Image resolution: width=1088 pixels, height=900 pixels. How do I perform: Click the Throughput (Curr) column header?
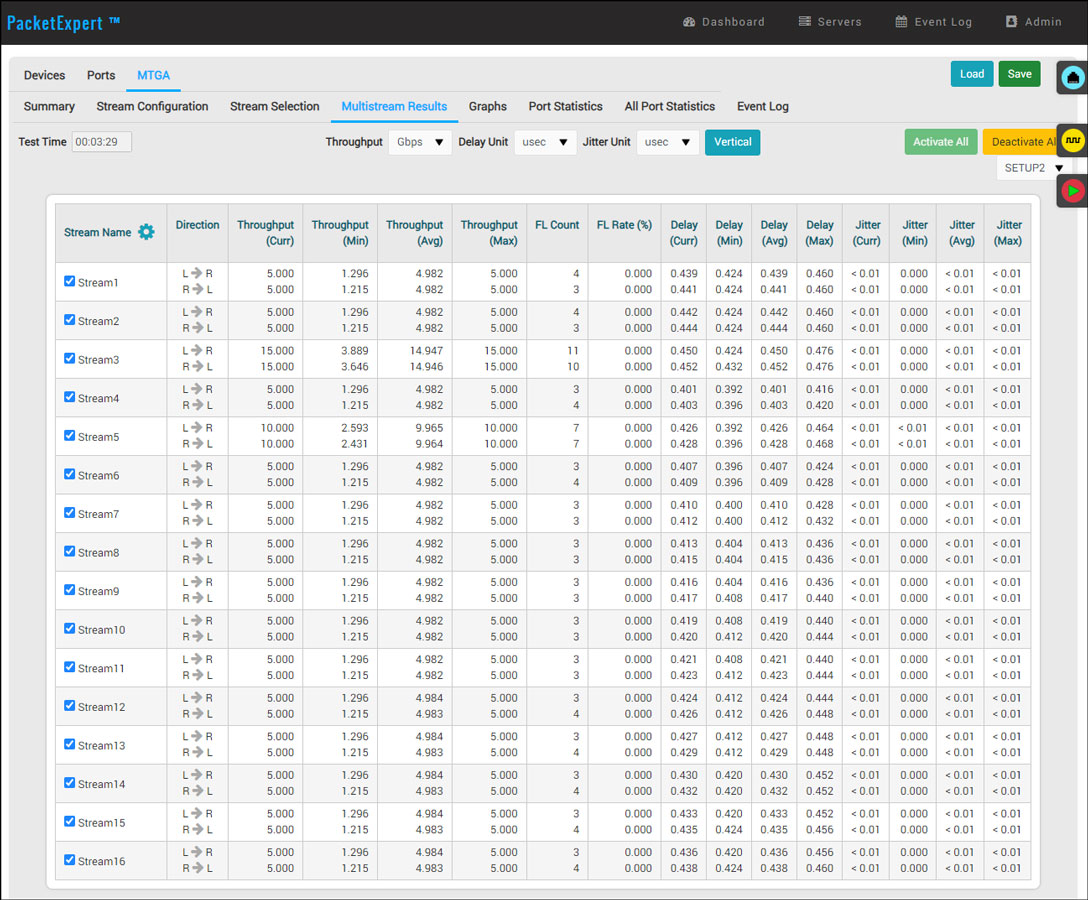point(265,232)
